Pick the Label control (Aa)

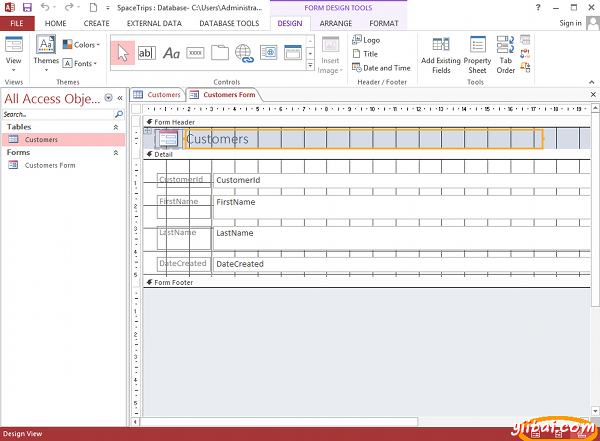(171, 53)
